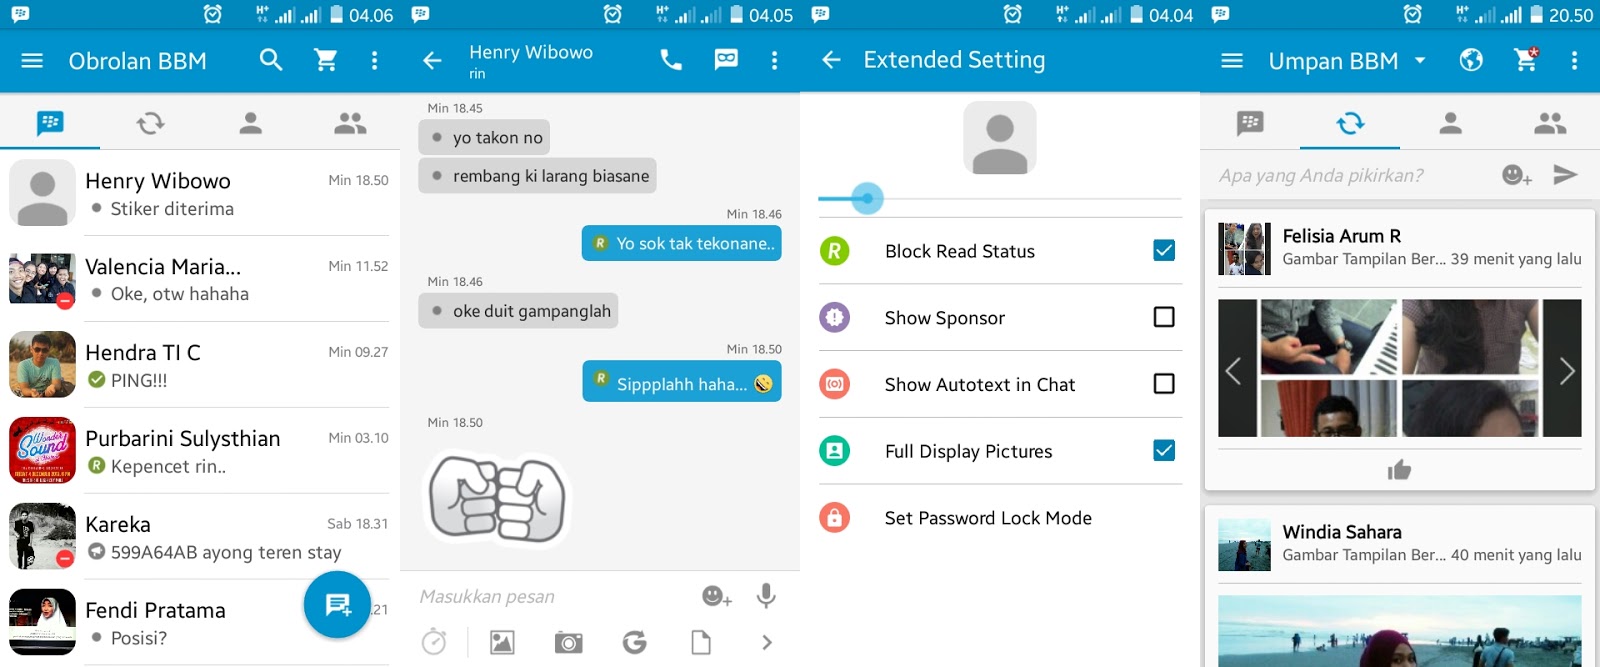This screenshot has height=667, width=1600.
Task: Toggle Block Read Status checkbox
Action: tap(1164, 250)
